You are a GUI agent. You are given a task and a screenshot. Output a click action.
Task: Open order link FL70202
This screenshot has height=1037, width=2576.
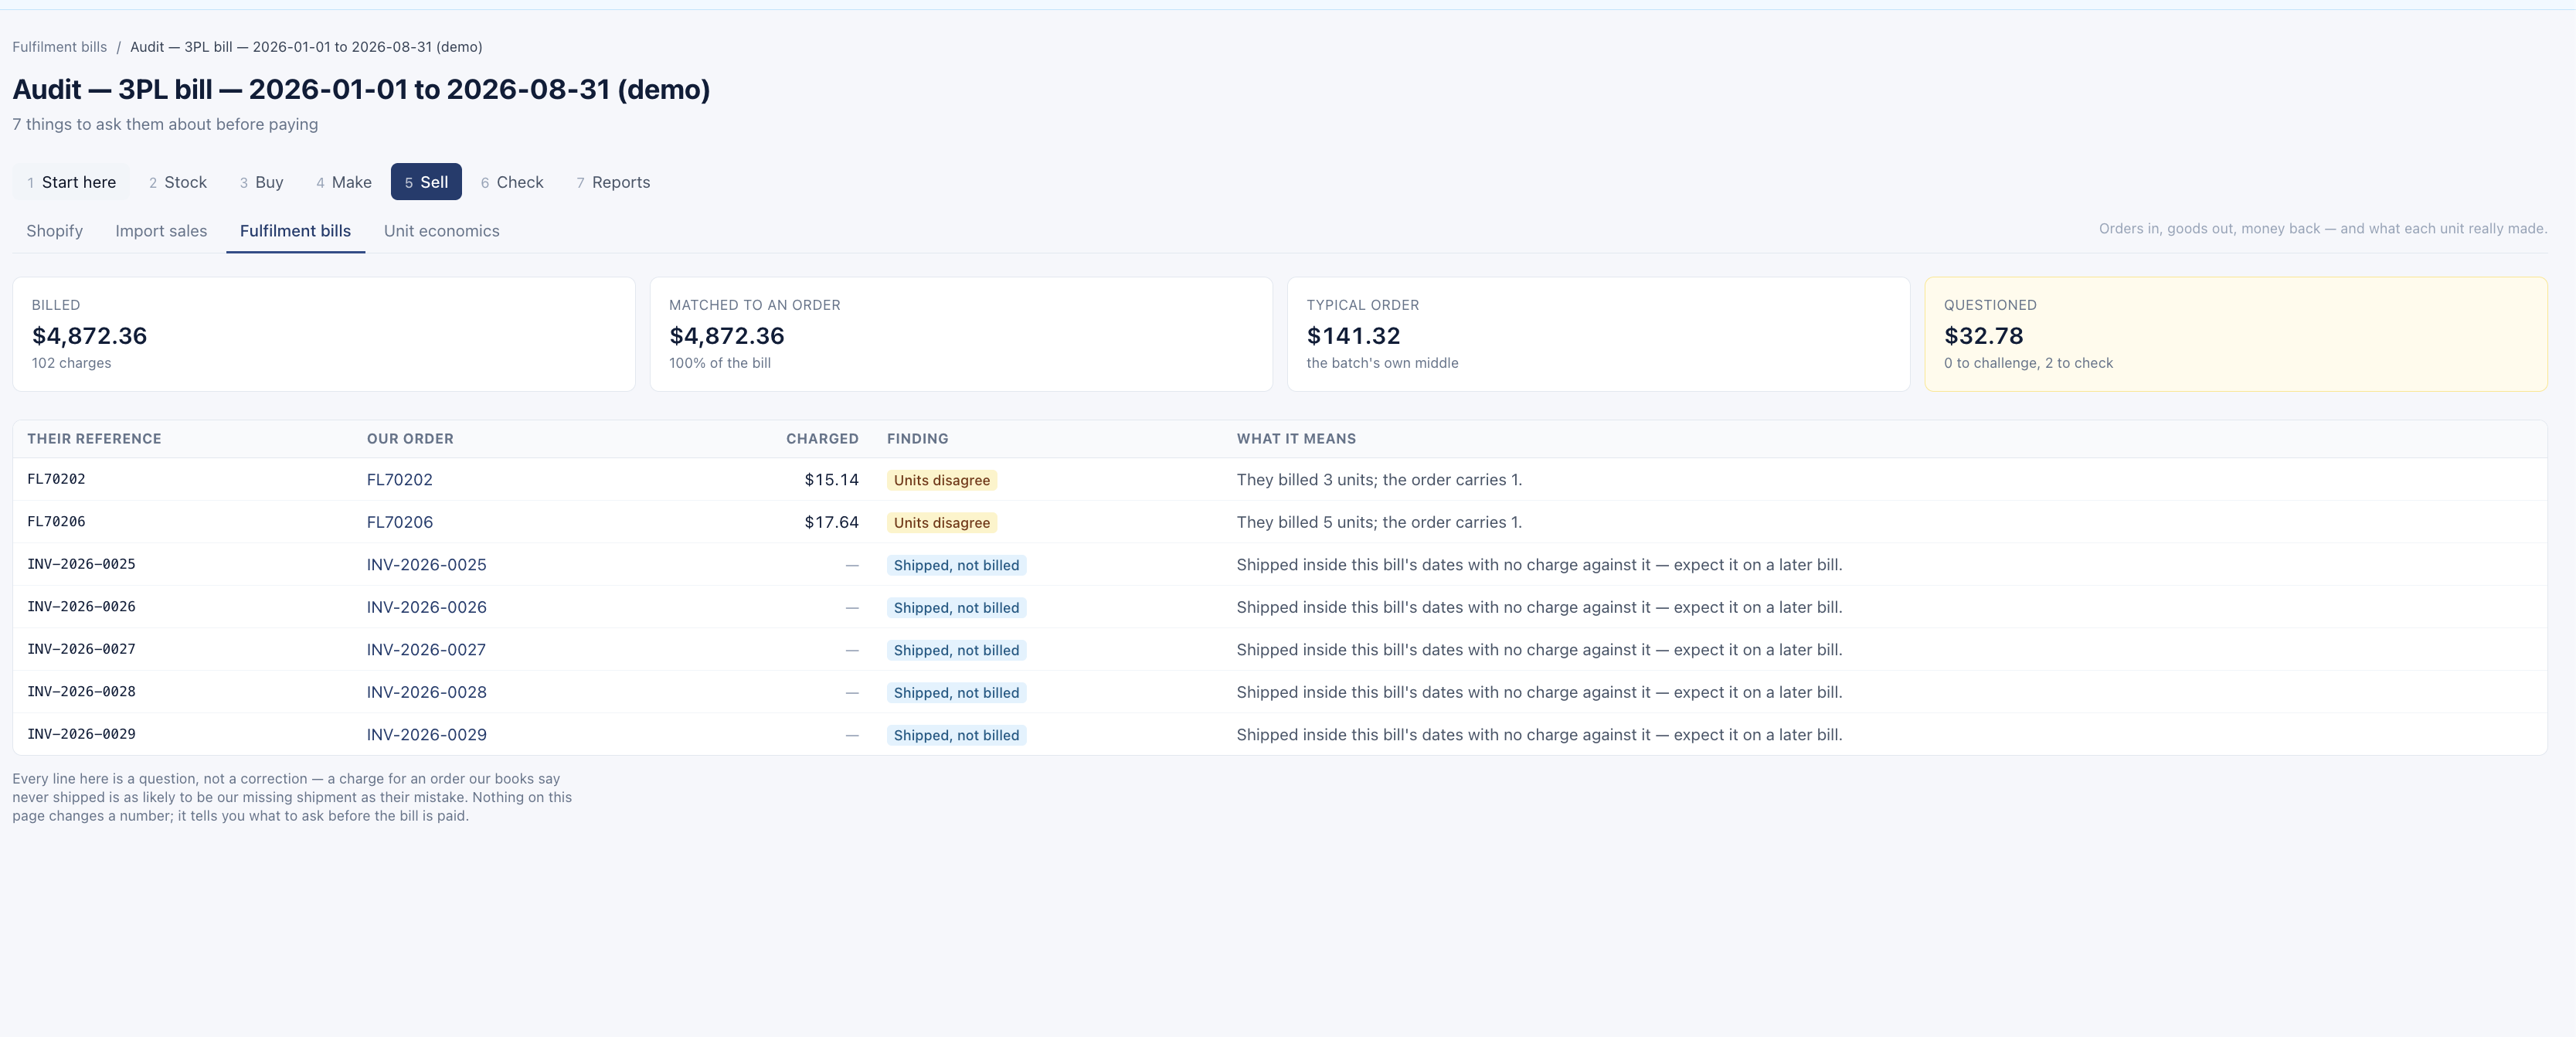click(x=399, y=480)
